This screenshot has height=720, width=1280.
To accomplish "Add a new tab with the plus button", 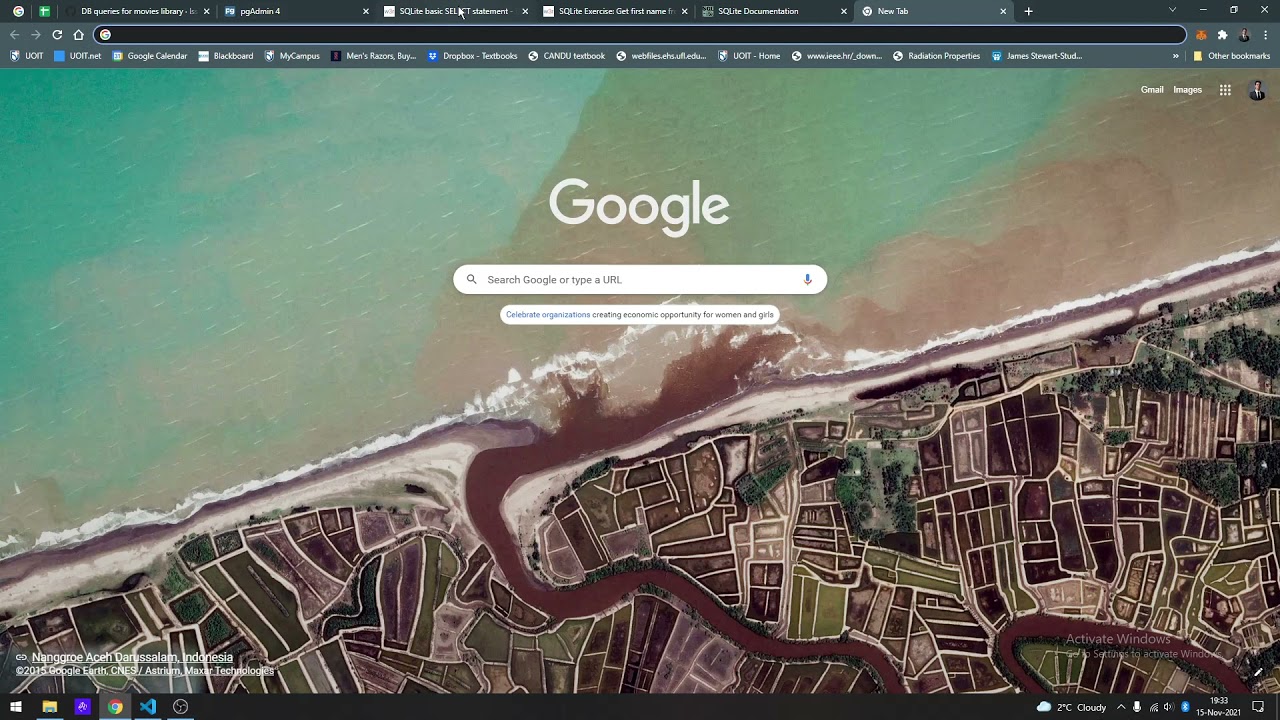I will tap(1028, 11).
